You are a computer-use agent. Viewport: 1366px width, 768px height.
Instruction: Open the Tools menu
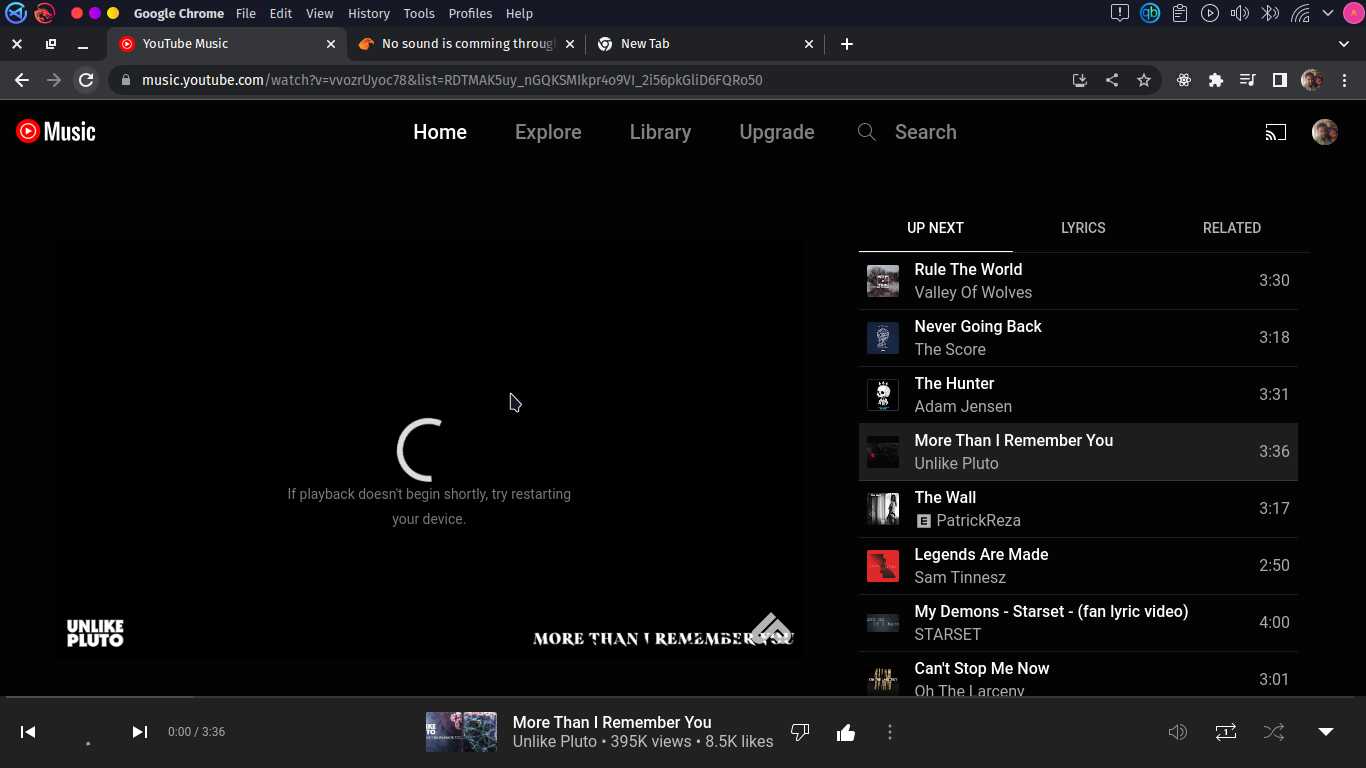[x=419, y=14]
